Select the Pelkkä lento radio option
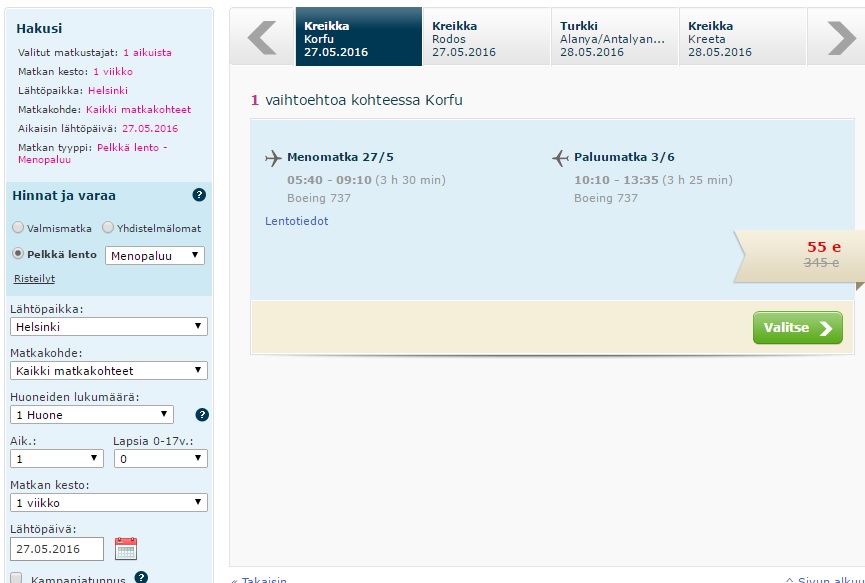Screen dimensions: 865x583 [x=18, y=253]
